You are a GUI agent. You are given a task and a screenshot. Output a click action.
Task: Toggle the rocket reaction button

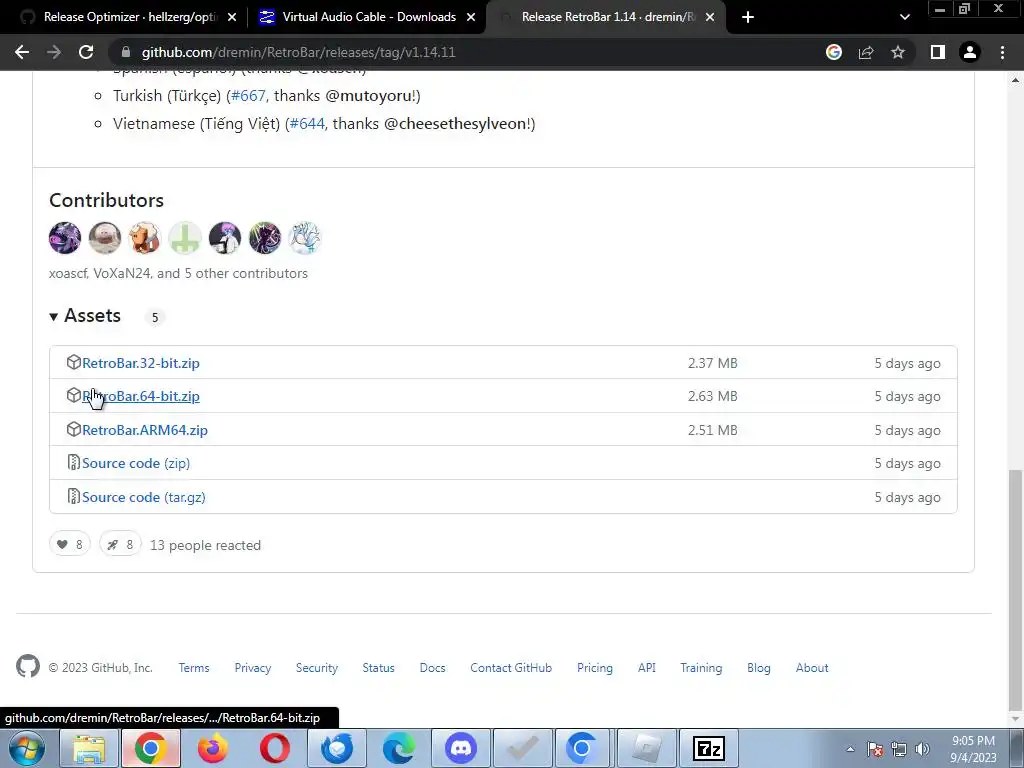click(x=120, y=545)
